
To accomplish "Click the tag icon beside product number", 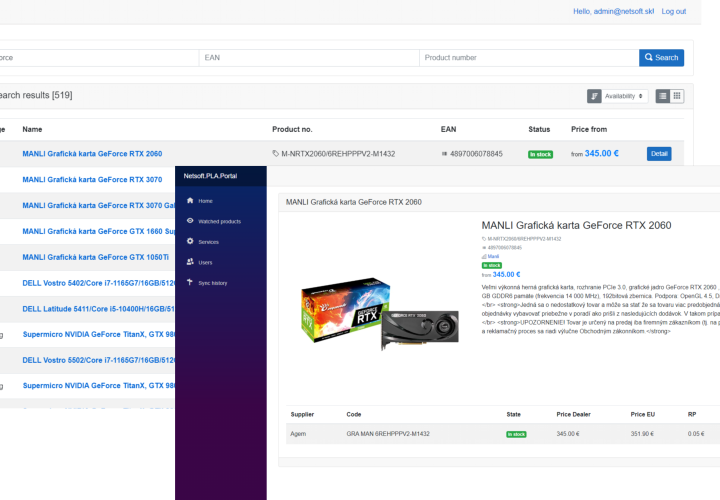I will click(x=276, y=154).
